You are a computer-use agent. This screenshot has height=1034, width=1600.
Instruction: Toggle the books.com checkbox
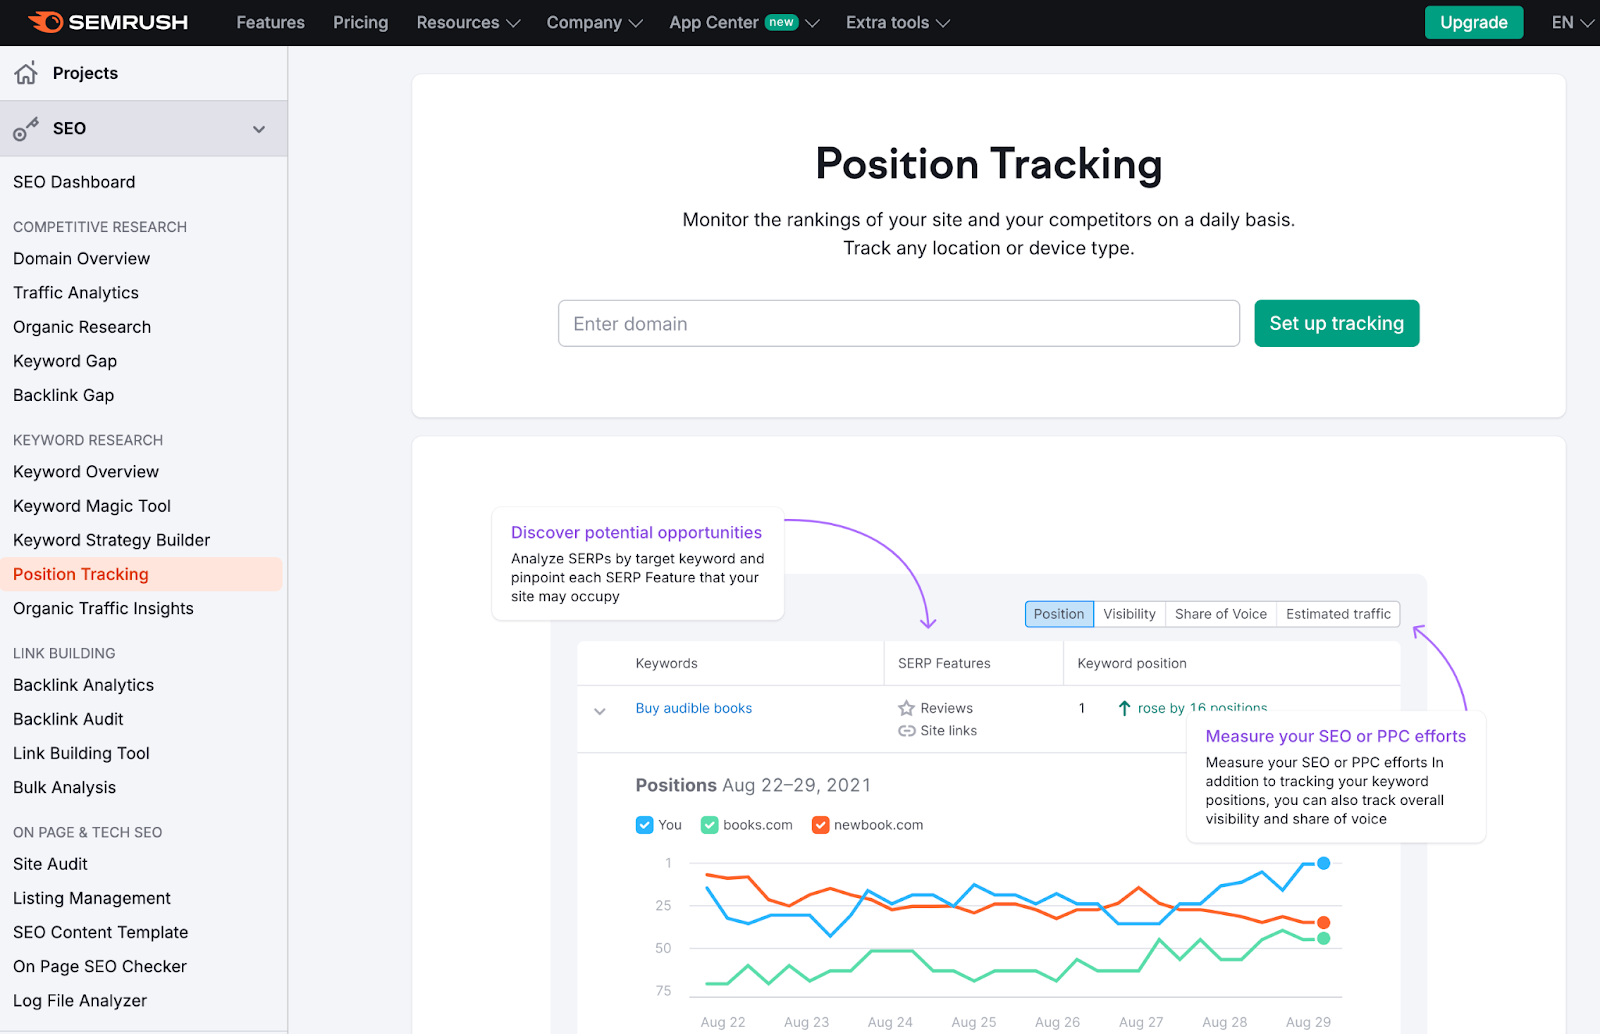point(709,825)
